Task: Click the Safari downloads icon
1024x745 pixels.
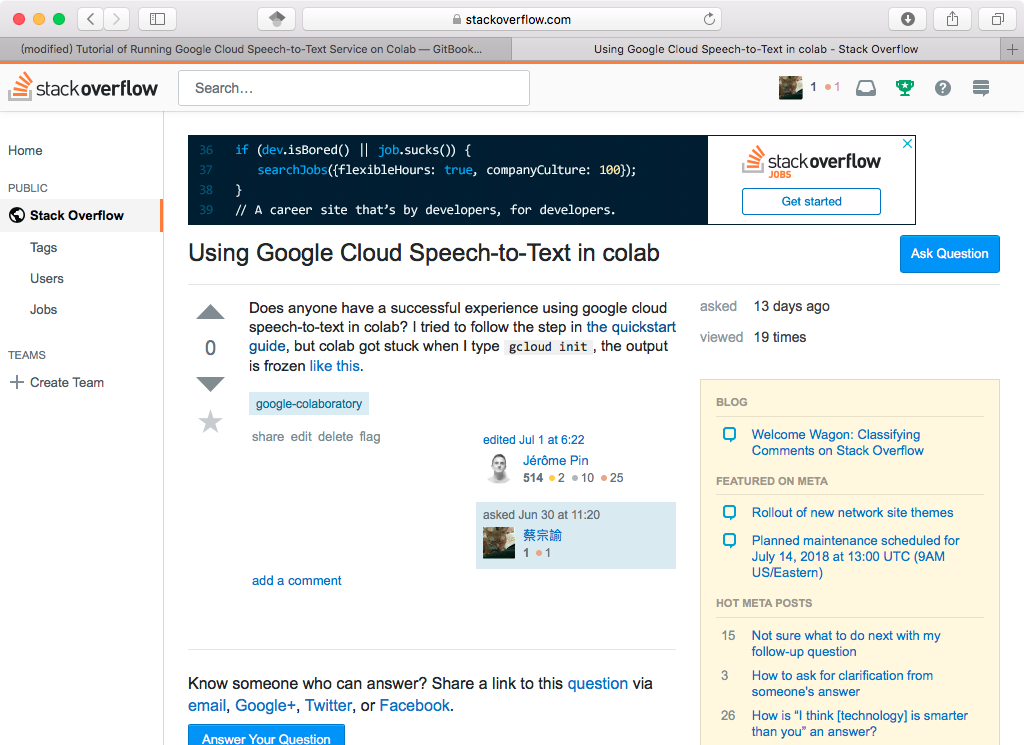Action: (x=908, y=19)
